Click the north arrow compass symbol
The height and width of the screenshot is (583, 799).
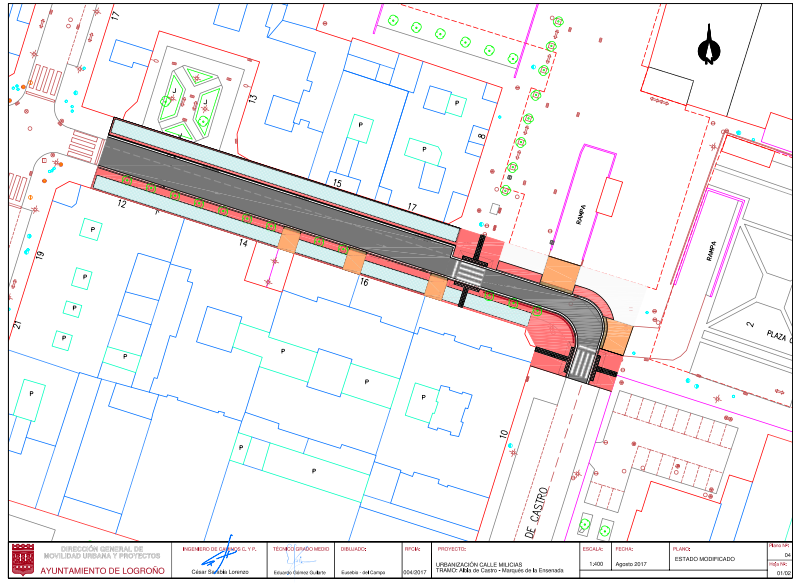pos(709,47)
